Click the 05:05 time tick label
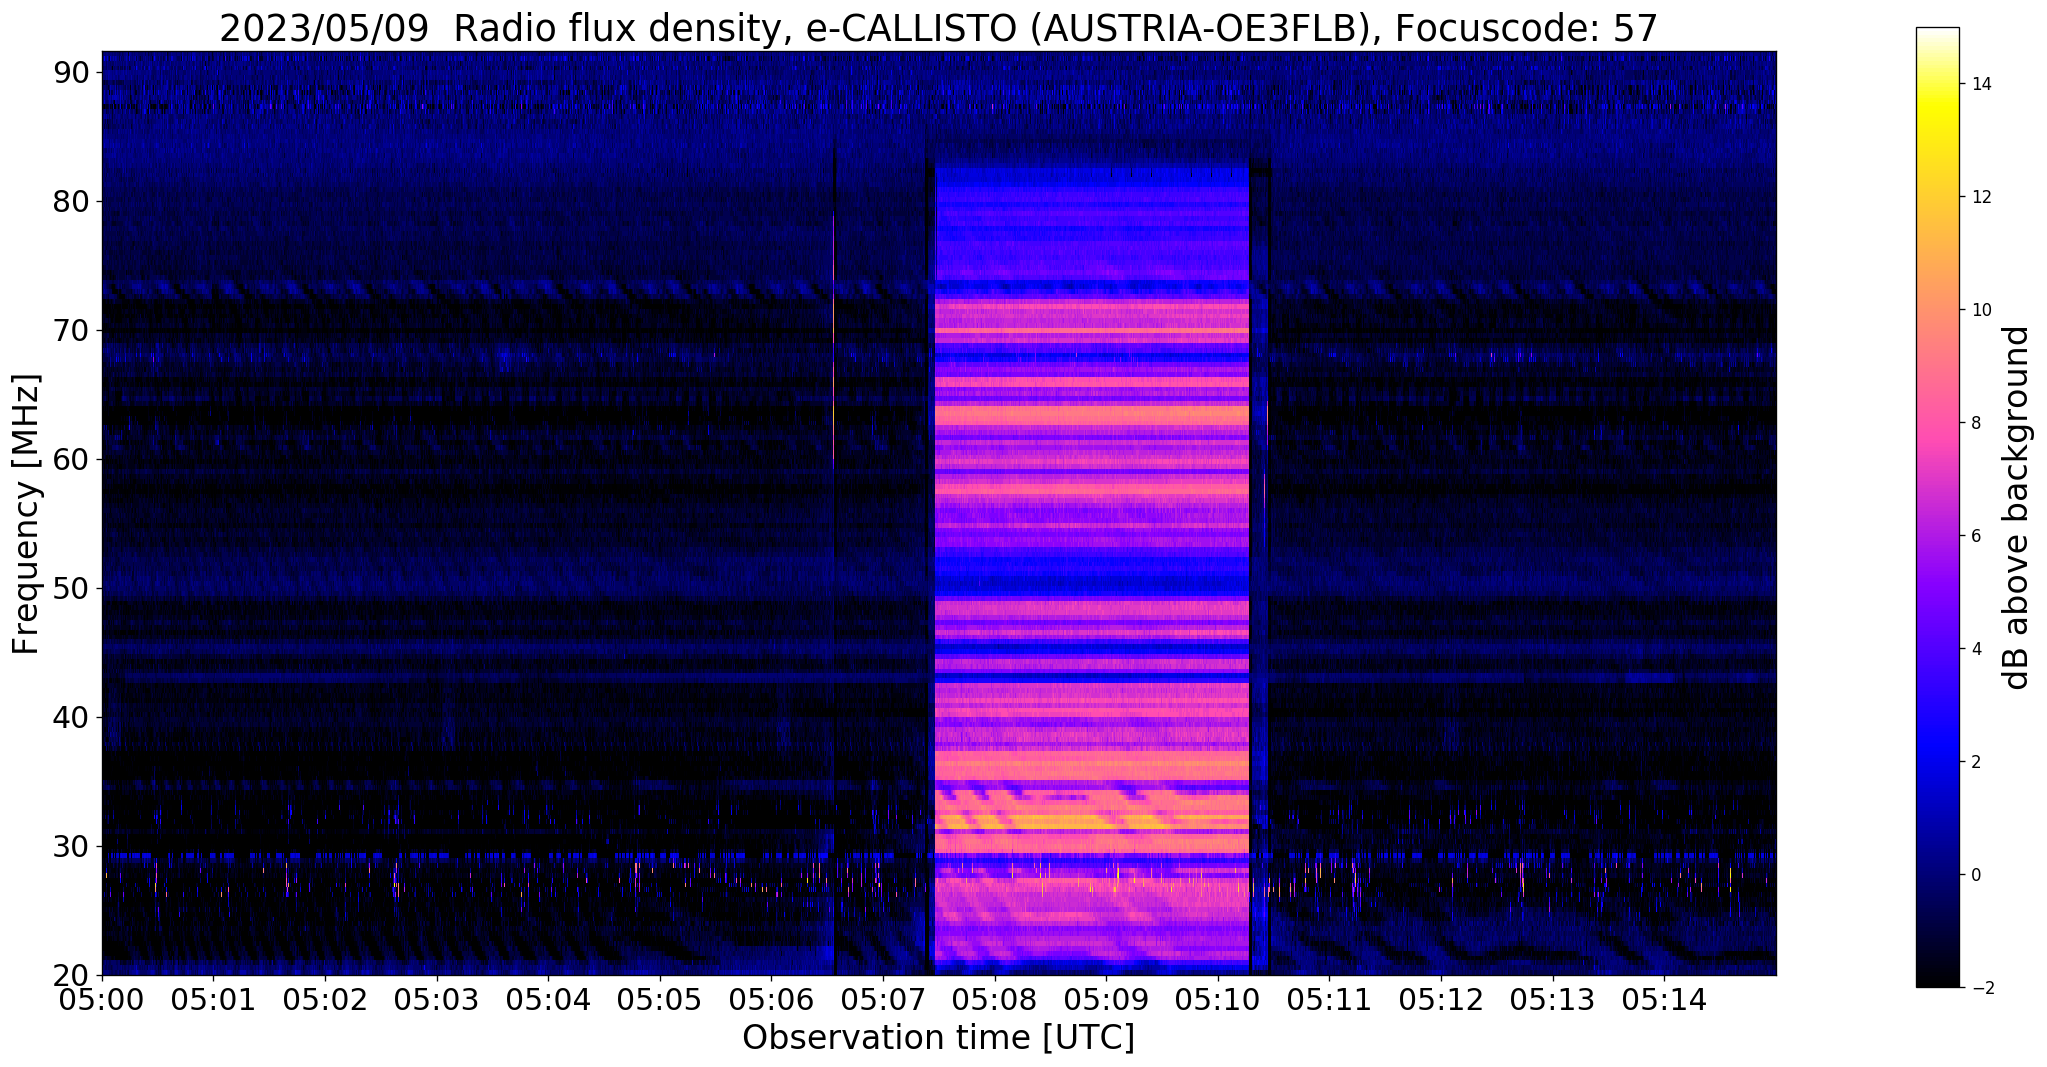Image resolution: width=2047 pixels, height=1067 pixels. click(660, 1000)
